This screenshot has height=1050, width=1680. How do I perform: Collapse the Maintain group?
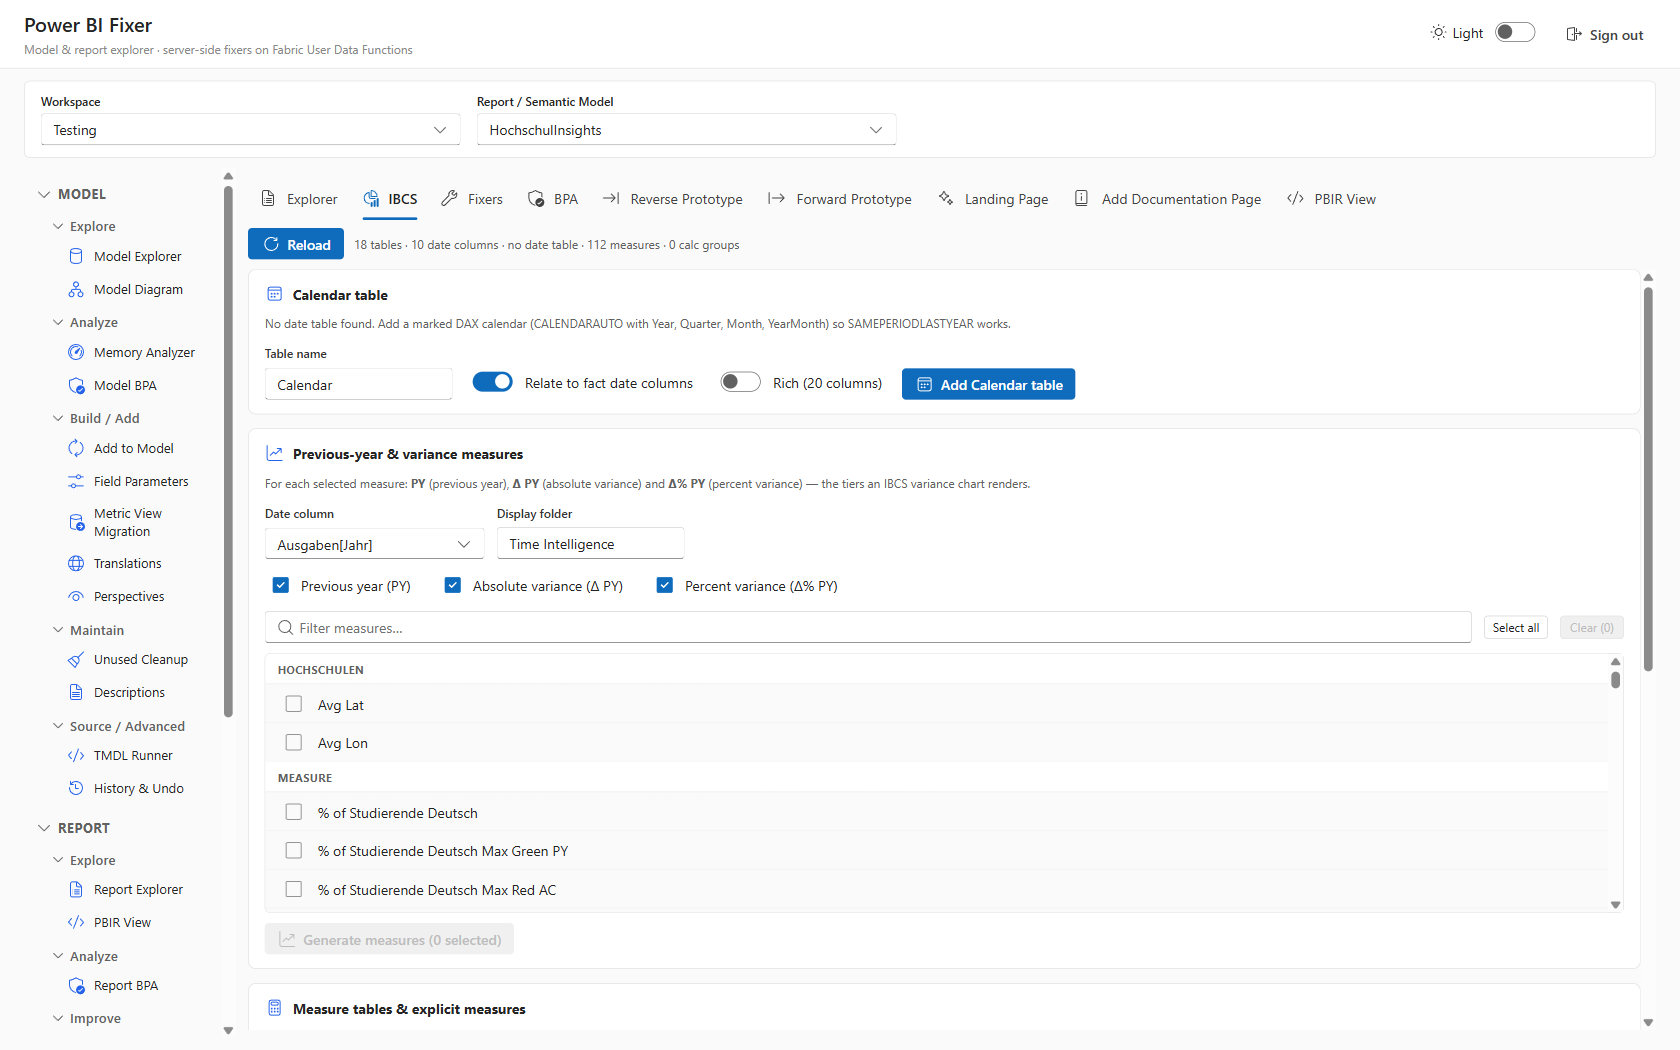[x=58, y=630]
